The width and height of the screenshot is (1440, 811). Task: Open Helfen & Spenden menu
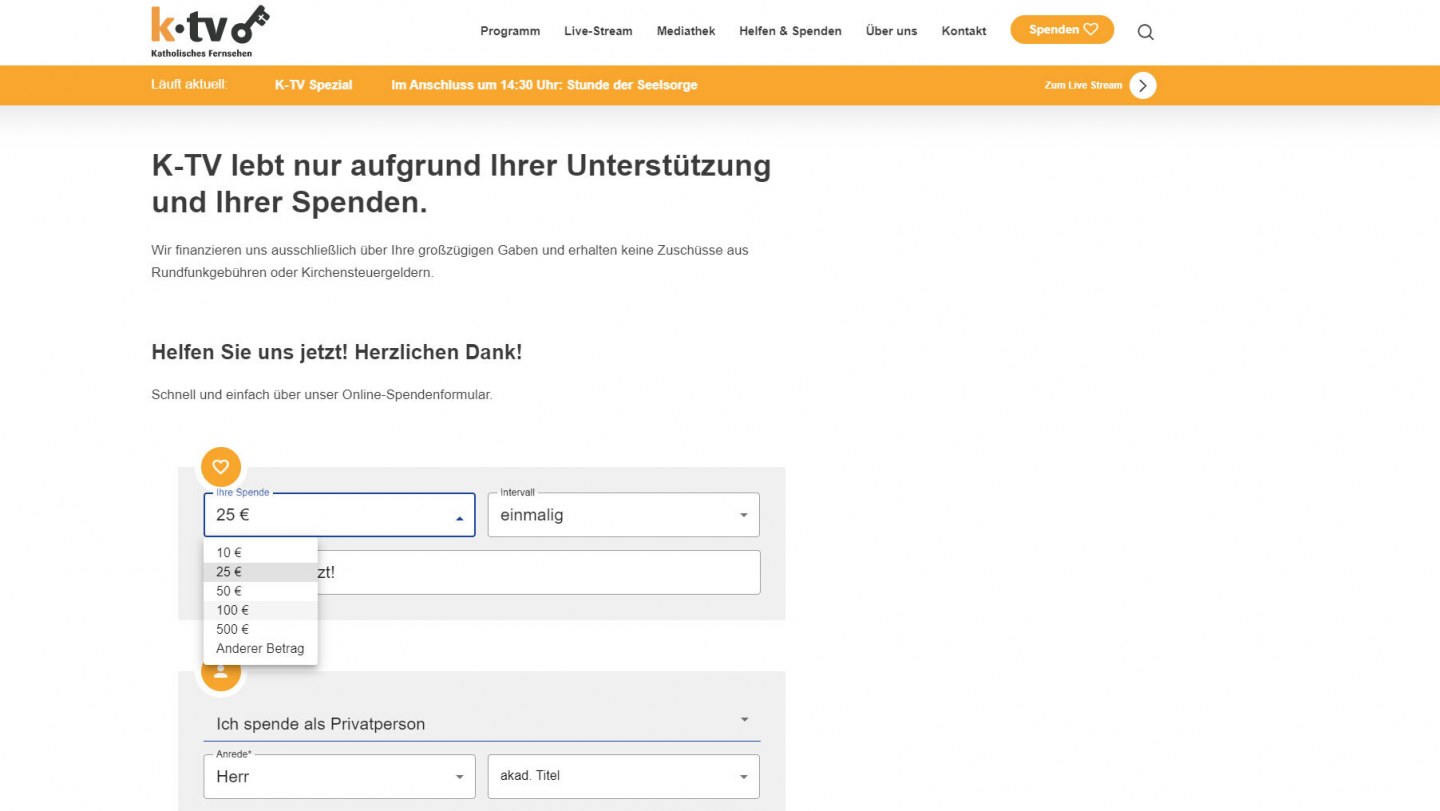tap(790, 31)
